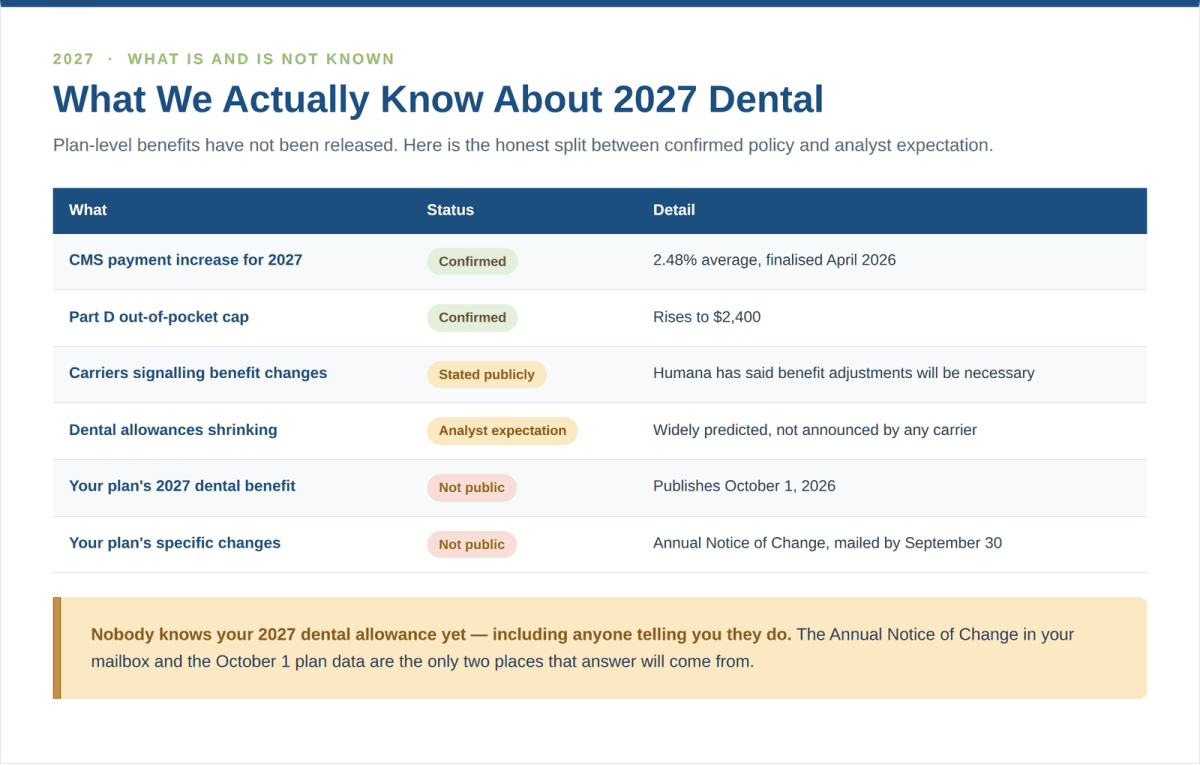Click 'Not public' badge in specific changes row
The width and height of the screenshot is (1200, 765).
tap(472, 544)
